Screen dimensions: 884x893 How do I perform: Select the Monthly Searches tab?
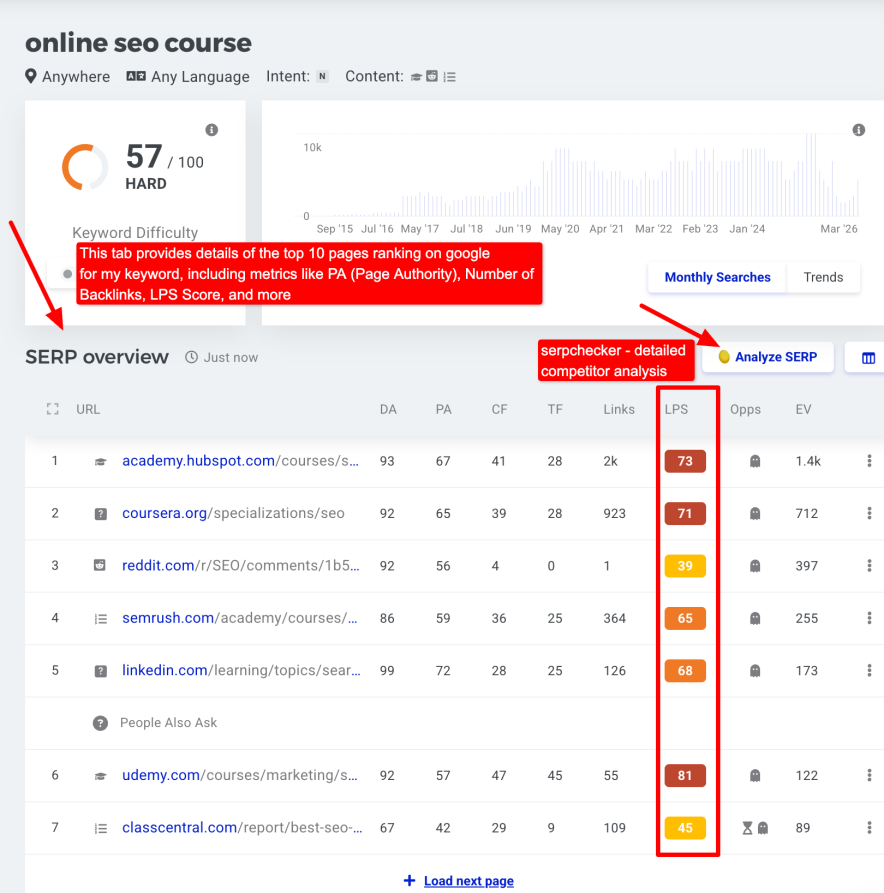(717, 277)
